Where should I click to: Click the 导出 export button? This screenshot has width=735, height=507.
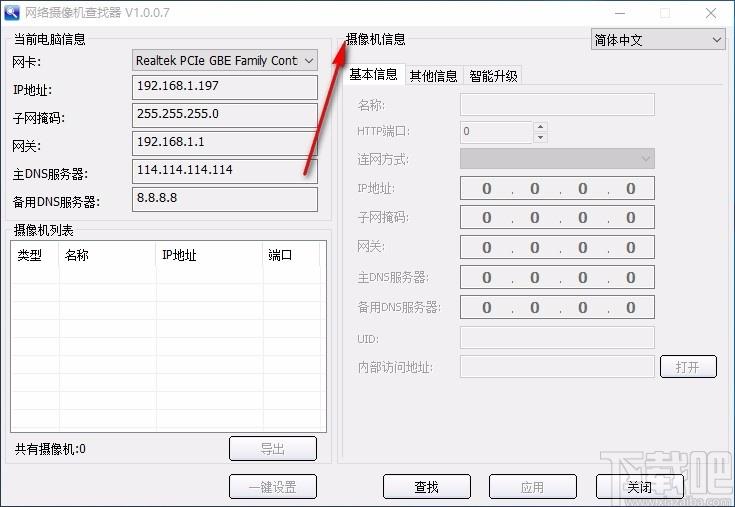[x=273, y=448]
